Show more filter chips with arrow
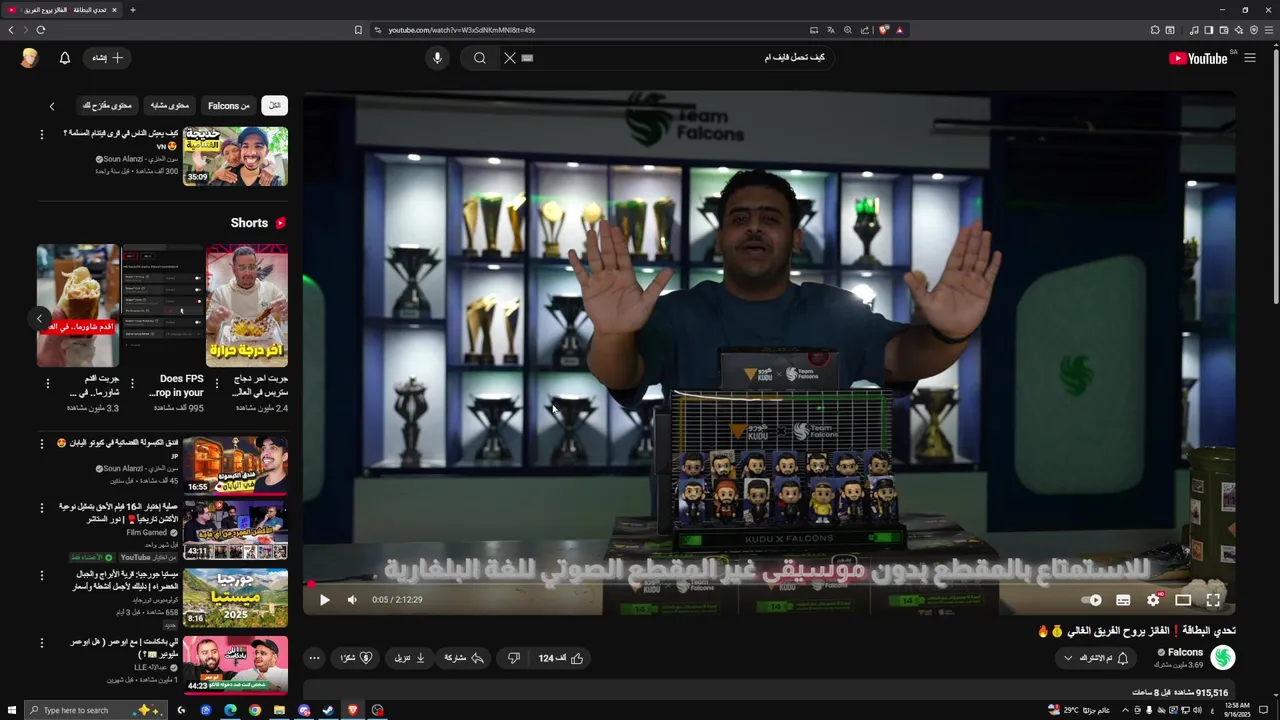 pyautogui.click(x=52, y=105)
